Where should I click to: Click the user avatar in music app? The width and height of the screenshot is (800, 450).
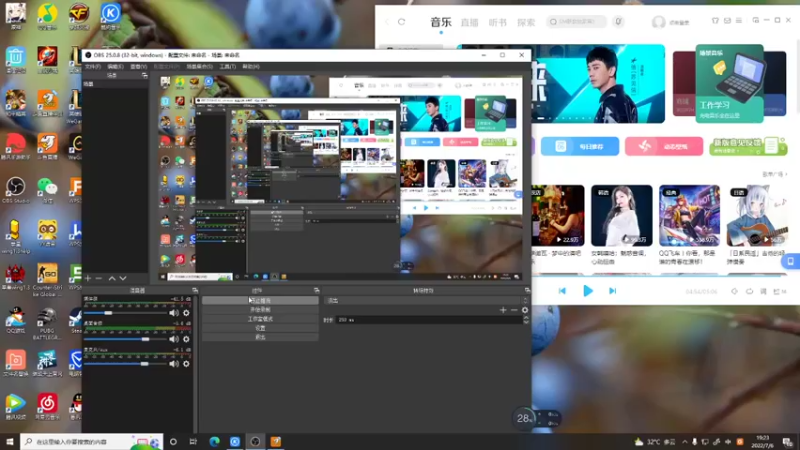coord(658,22)
